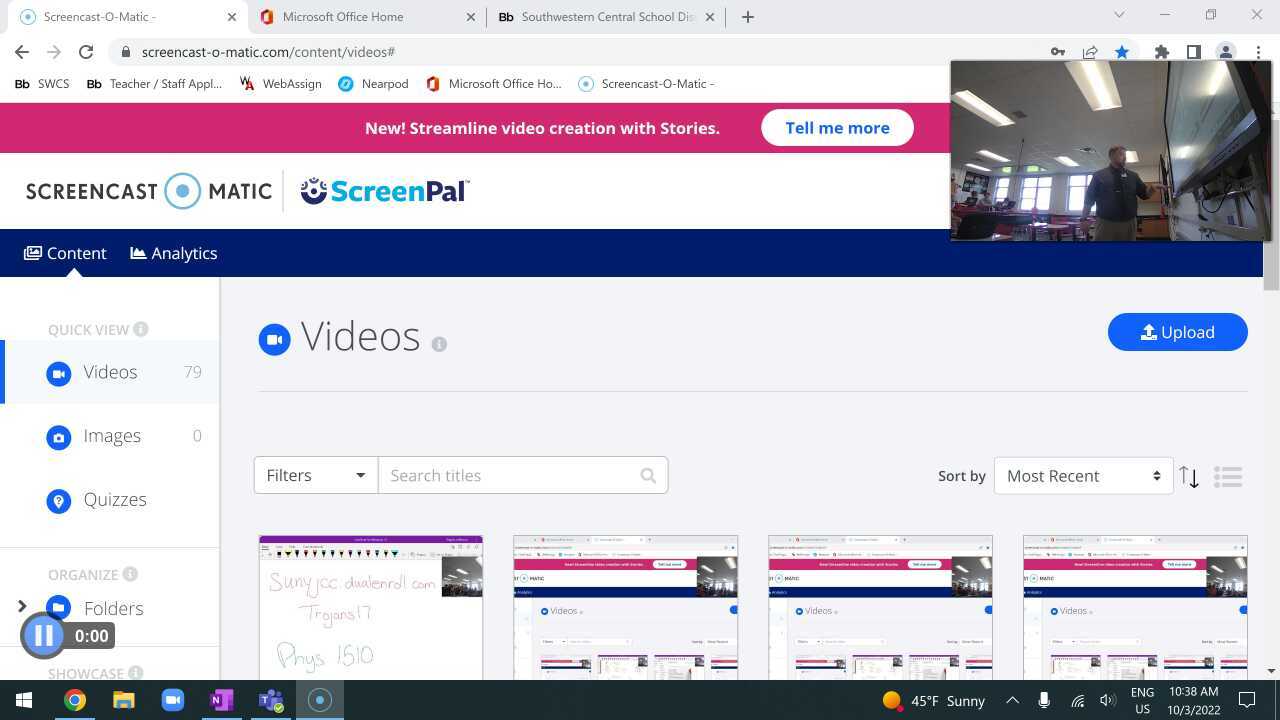
Task: Click the search magnifier icon in titles box
Action: tap(648, 476)
